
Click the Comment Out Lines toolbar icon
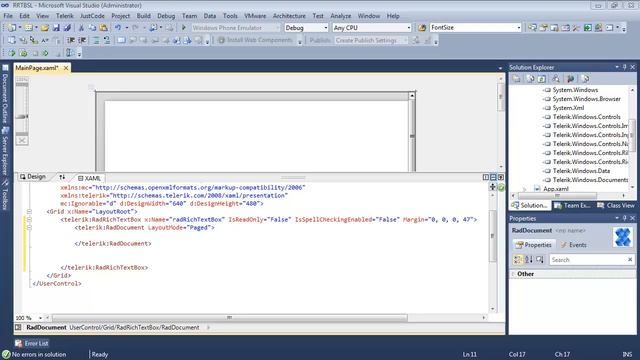96,40
